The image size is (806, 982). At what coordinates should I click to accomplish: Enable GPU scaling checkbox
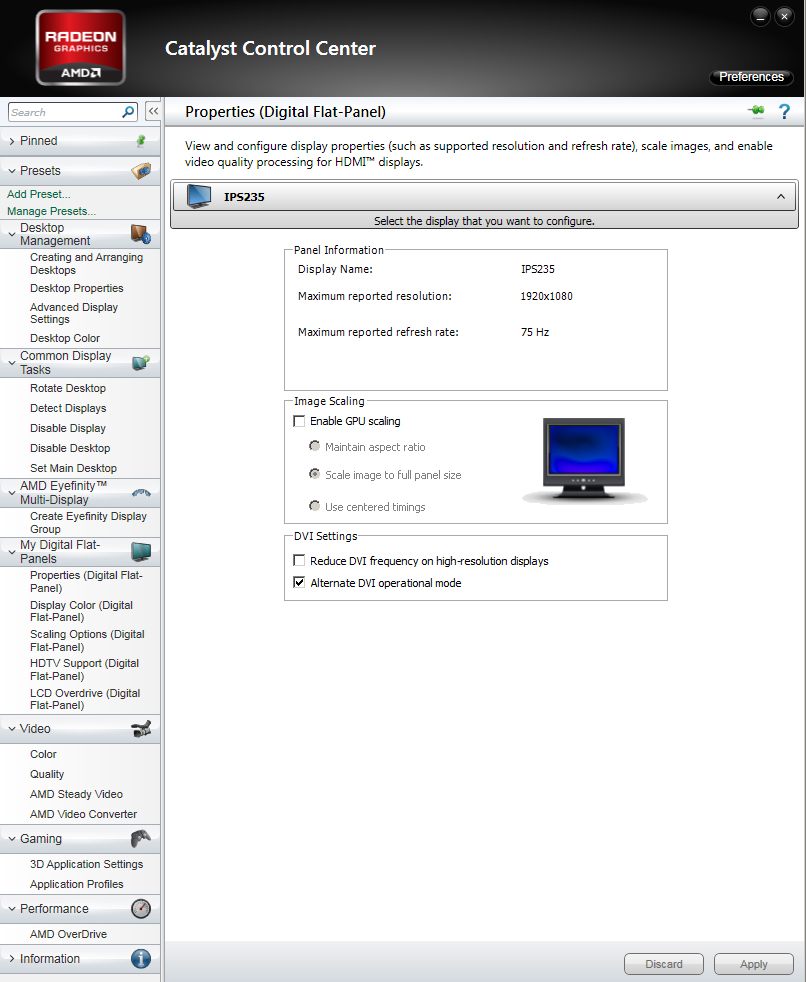point(299,422)
